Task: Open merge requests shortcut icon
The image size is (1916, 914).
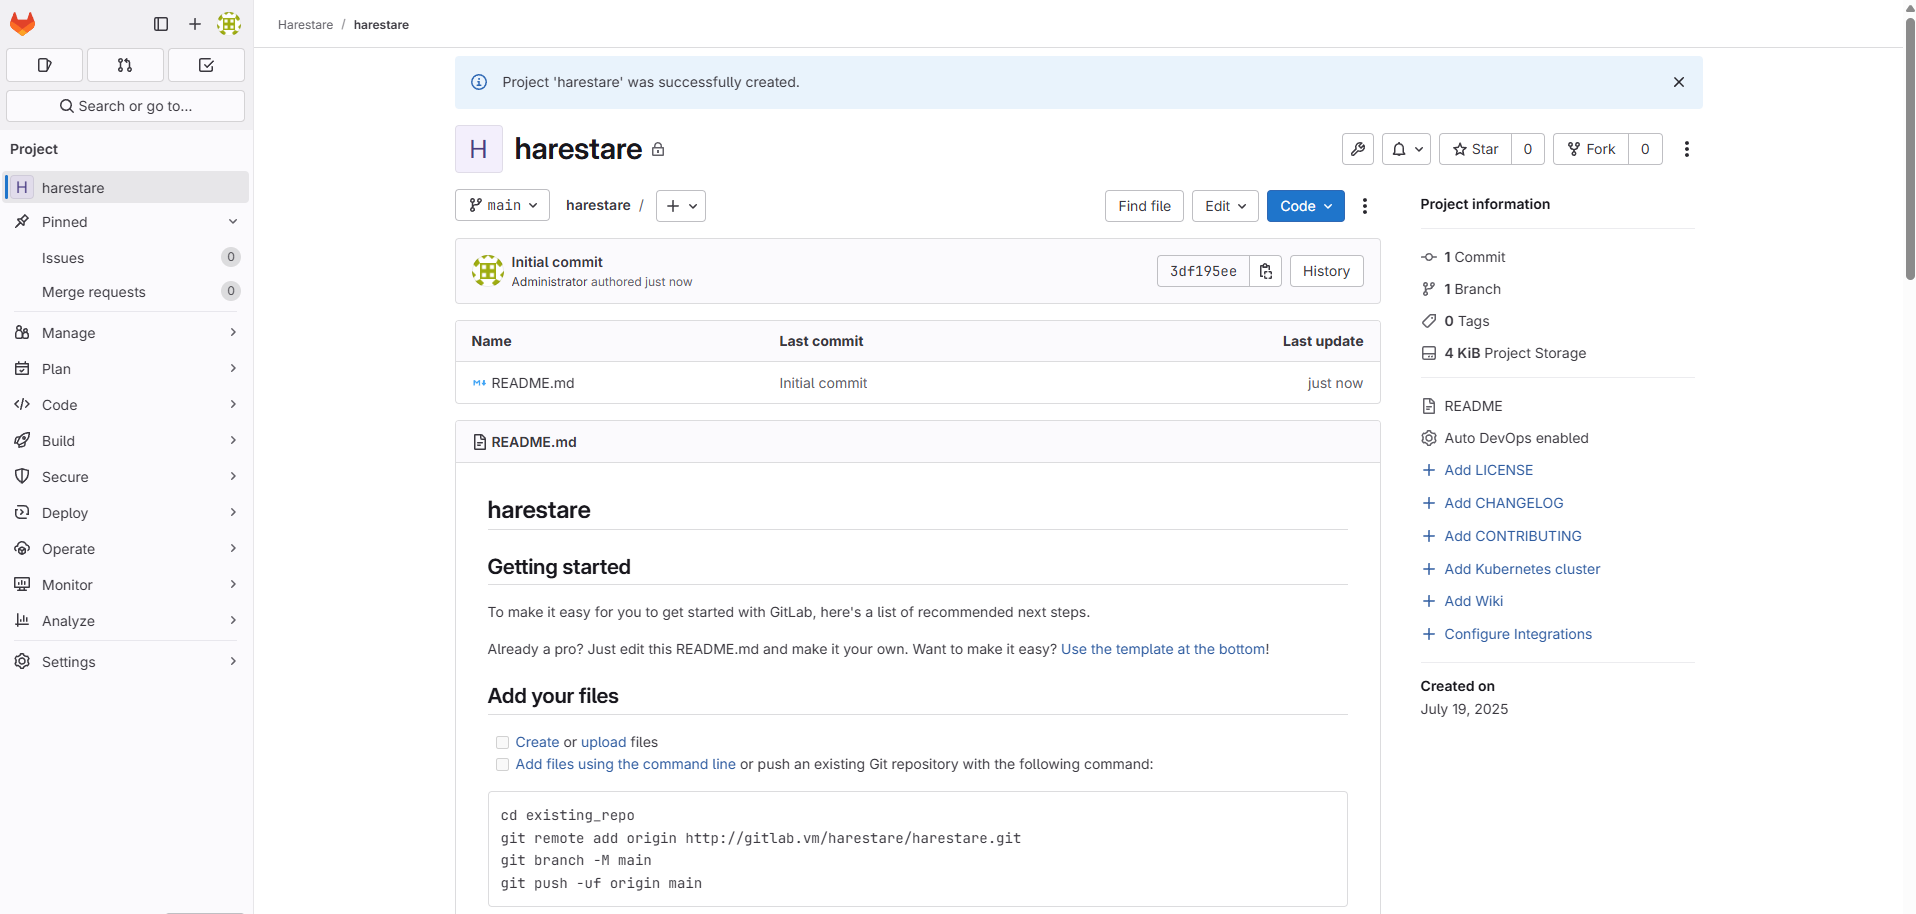Action: coord(125,65)
